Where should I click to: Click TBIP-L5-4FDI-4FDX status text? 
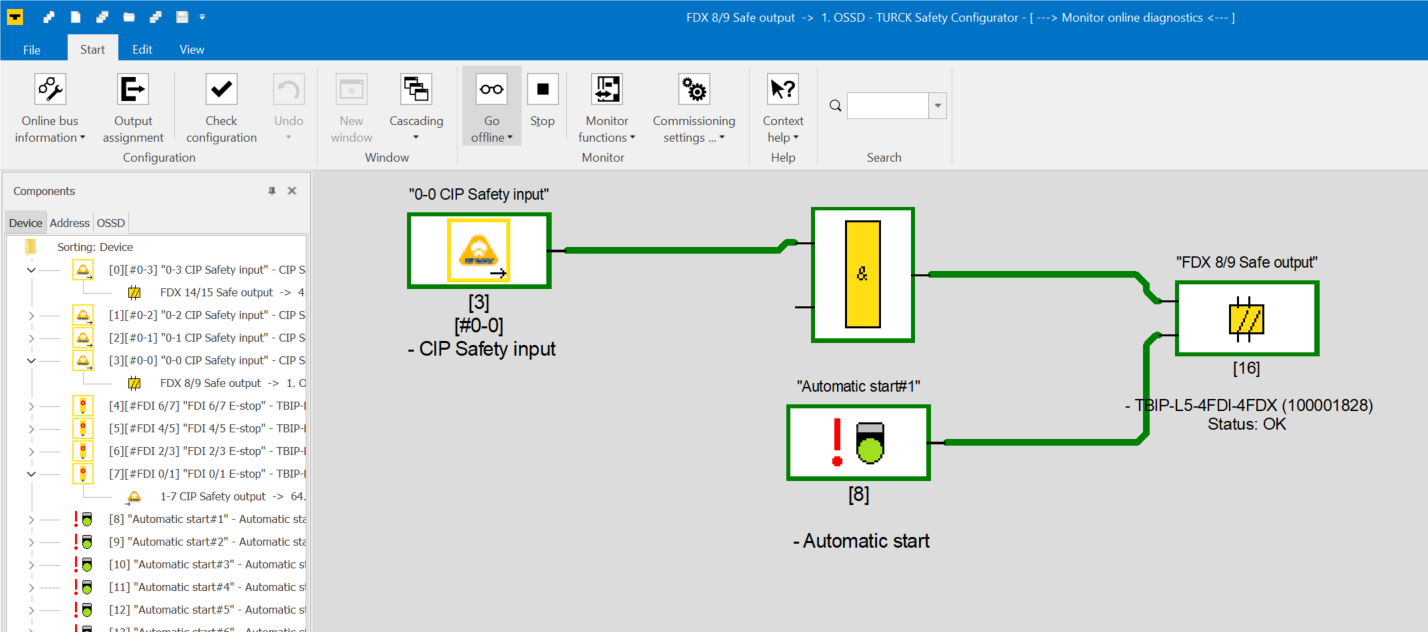click(x=1247, y=415)
